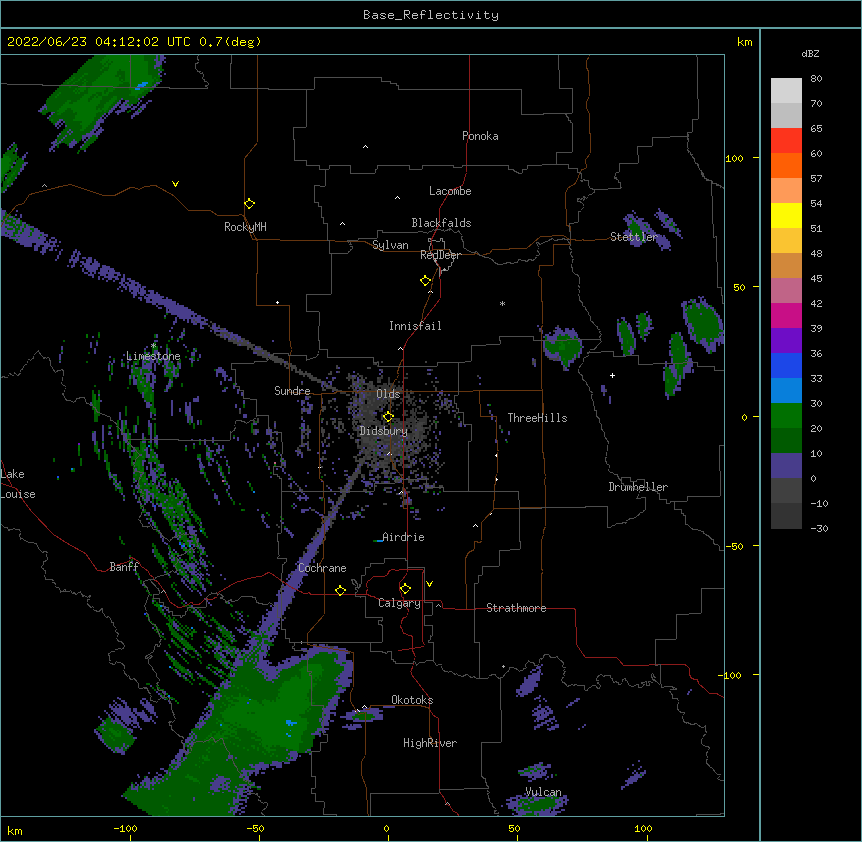
Task: Click the 2022/06/23 04:12:02 UTC timestamp
Action: [x=99, y=42]
